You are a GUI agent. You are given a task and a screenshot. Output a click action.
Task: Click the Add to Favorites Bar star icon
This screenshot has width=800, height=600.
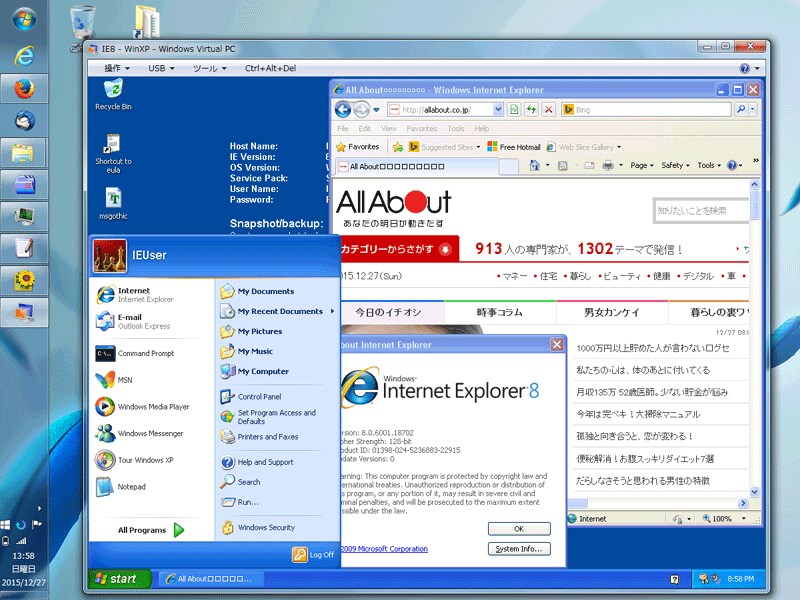(x=398, y=147)
